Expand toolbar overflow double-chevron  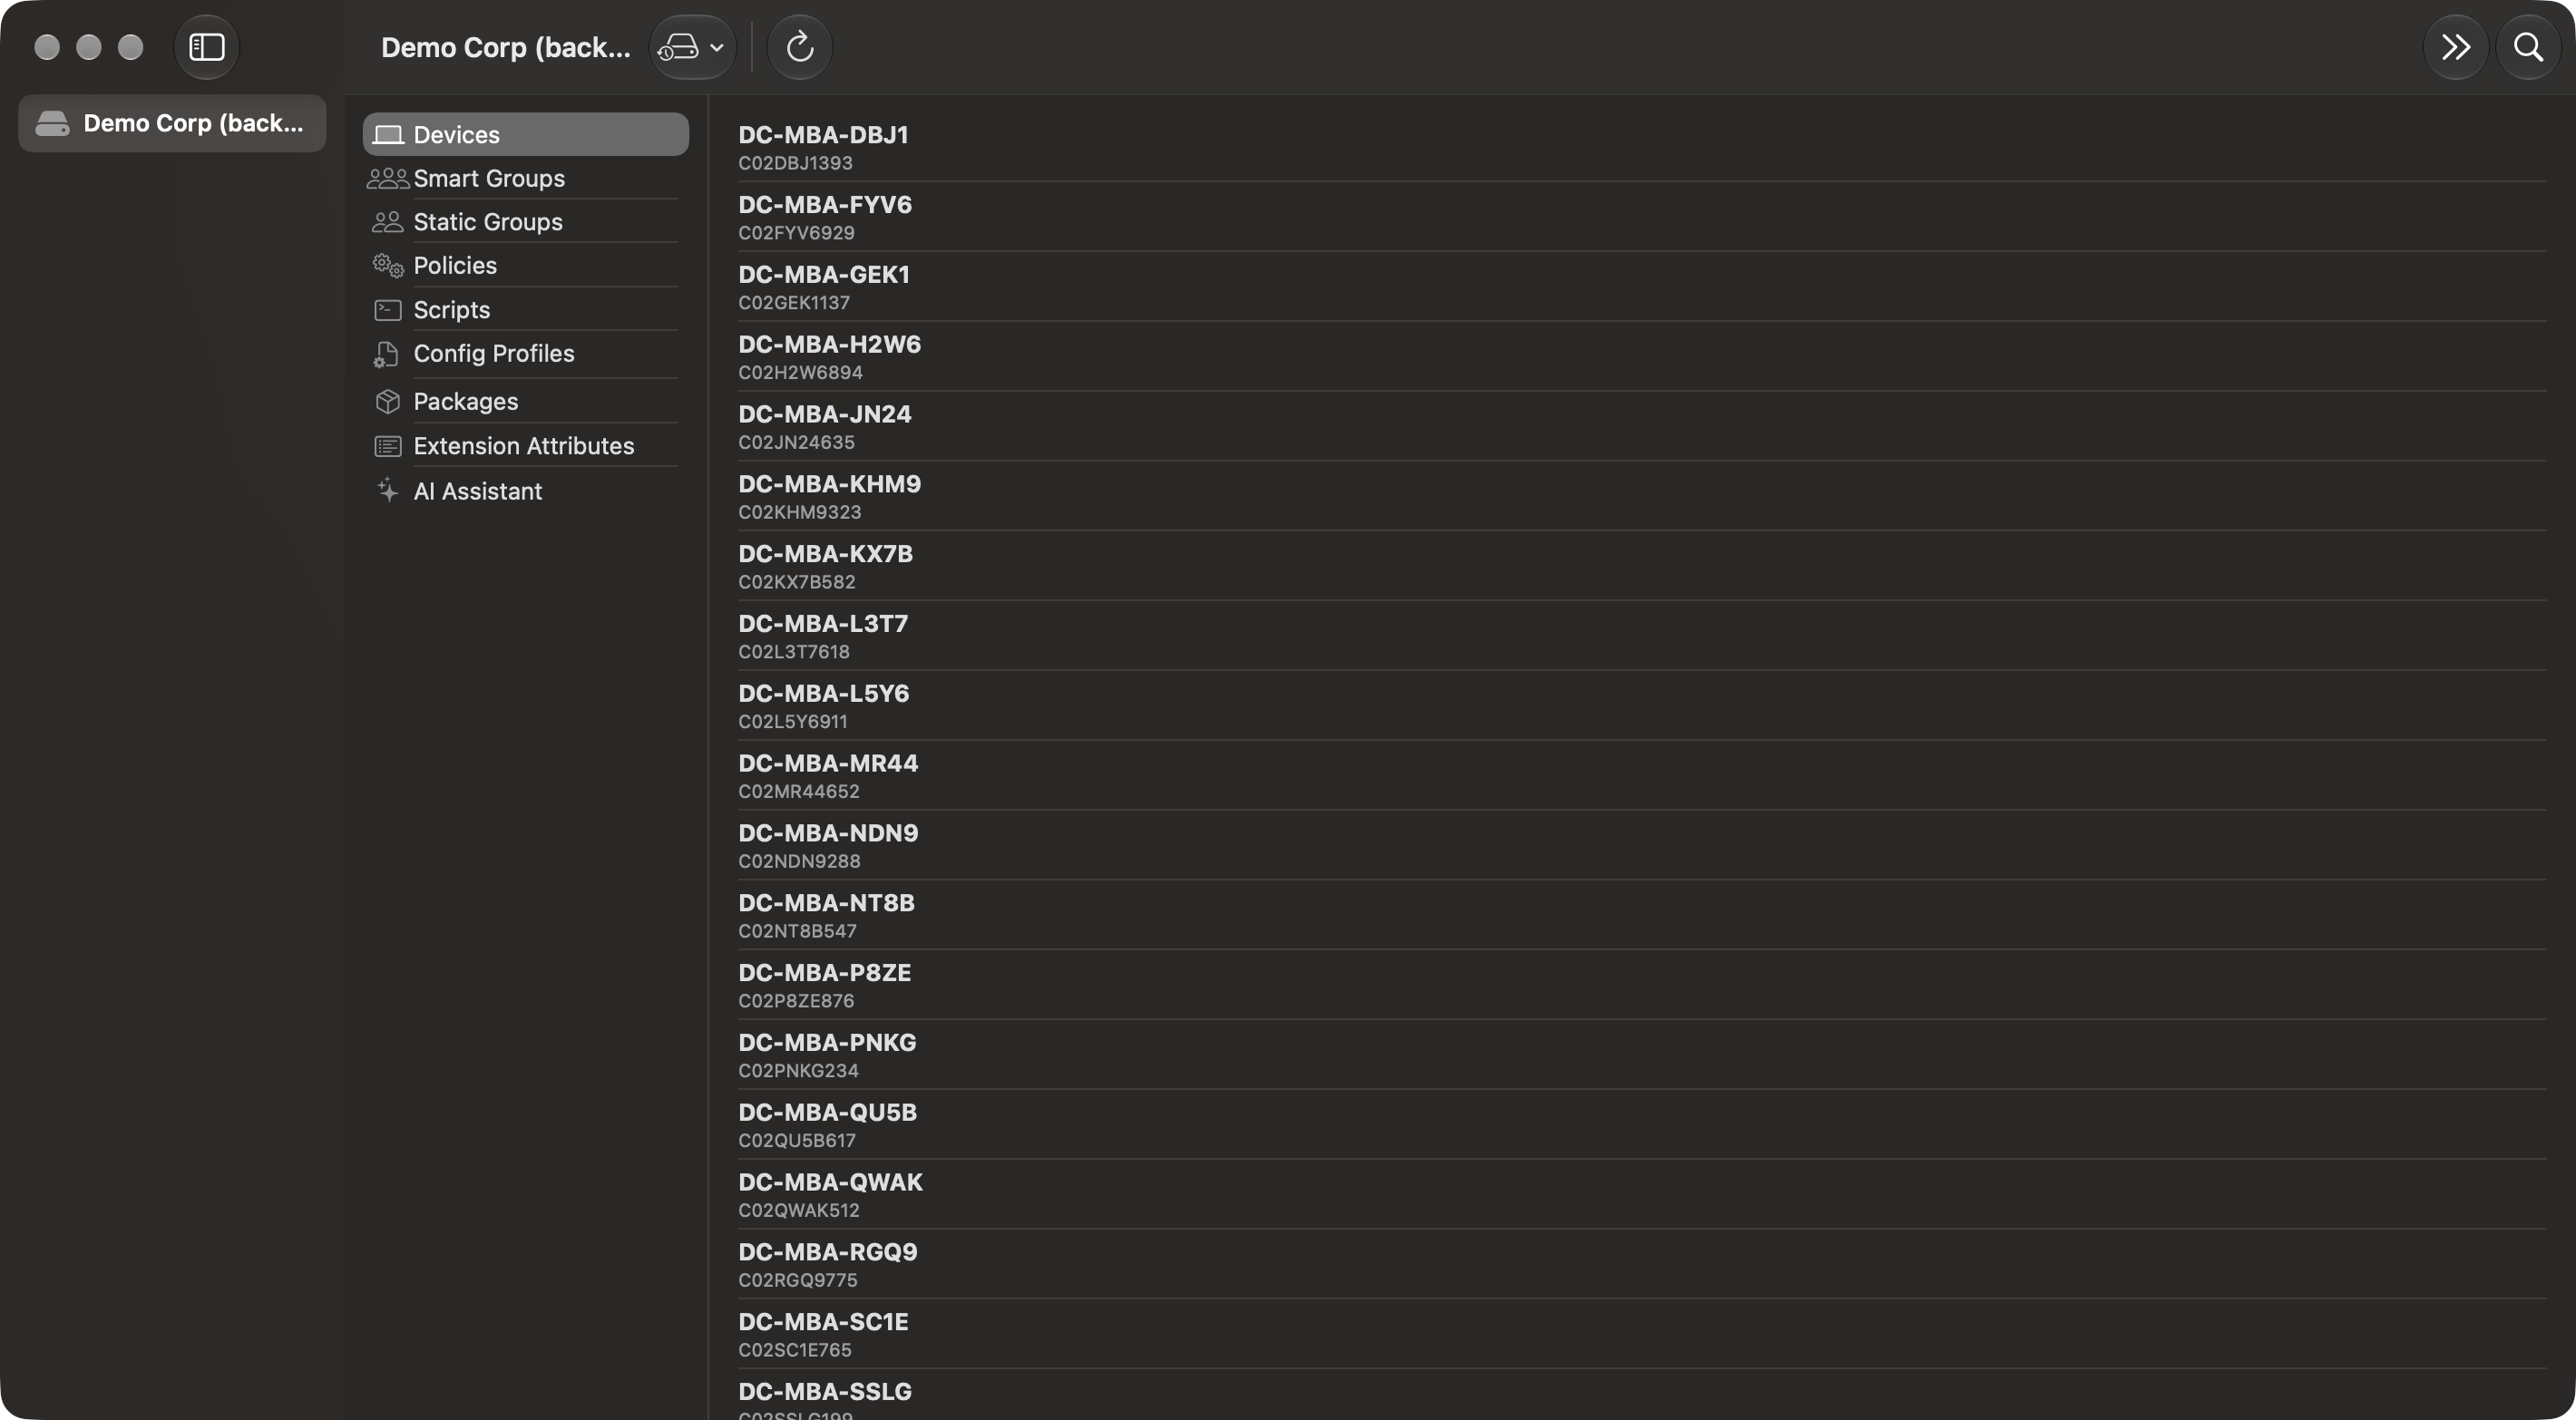(2456, 47)
